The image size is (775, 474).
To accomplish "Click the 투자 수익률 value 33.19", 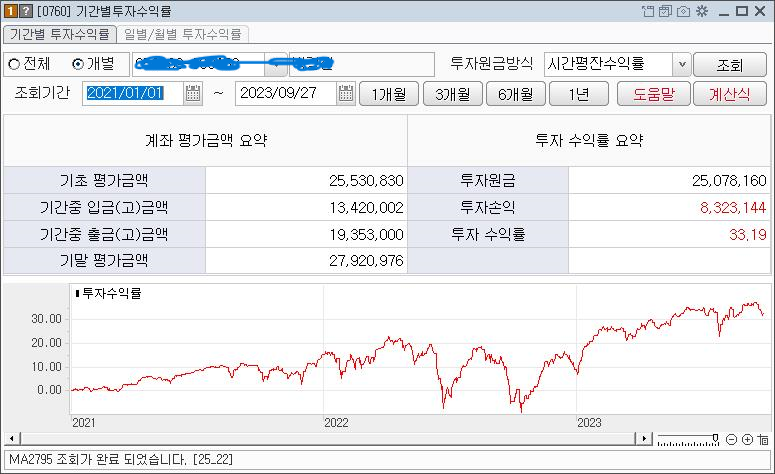I will point(748,235).
